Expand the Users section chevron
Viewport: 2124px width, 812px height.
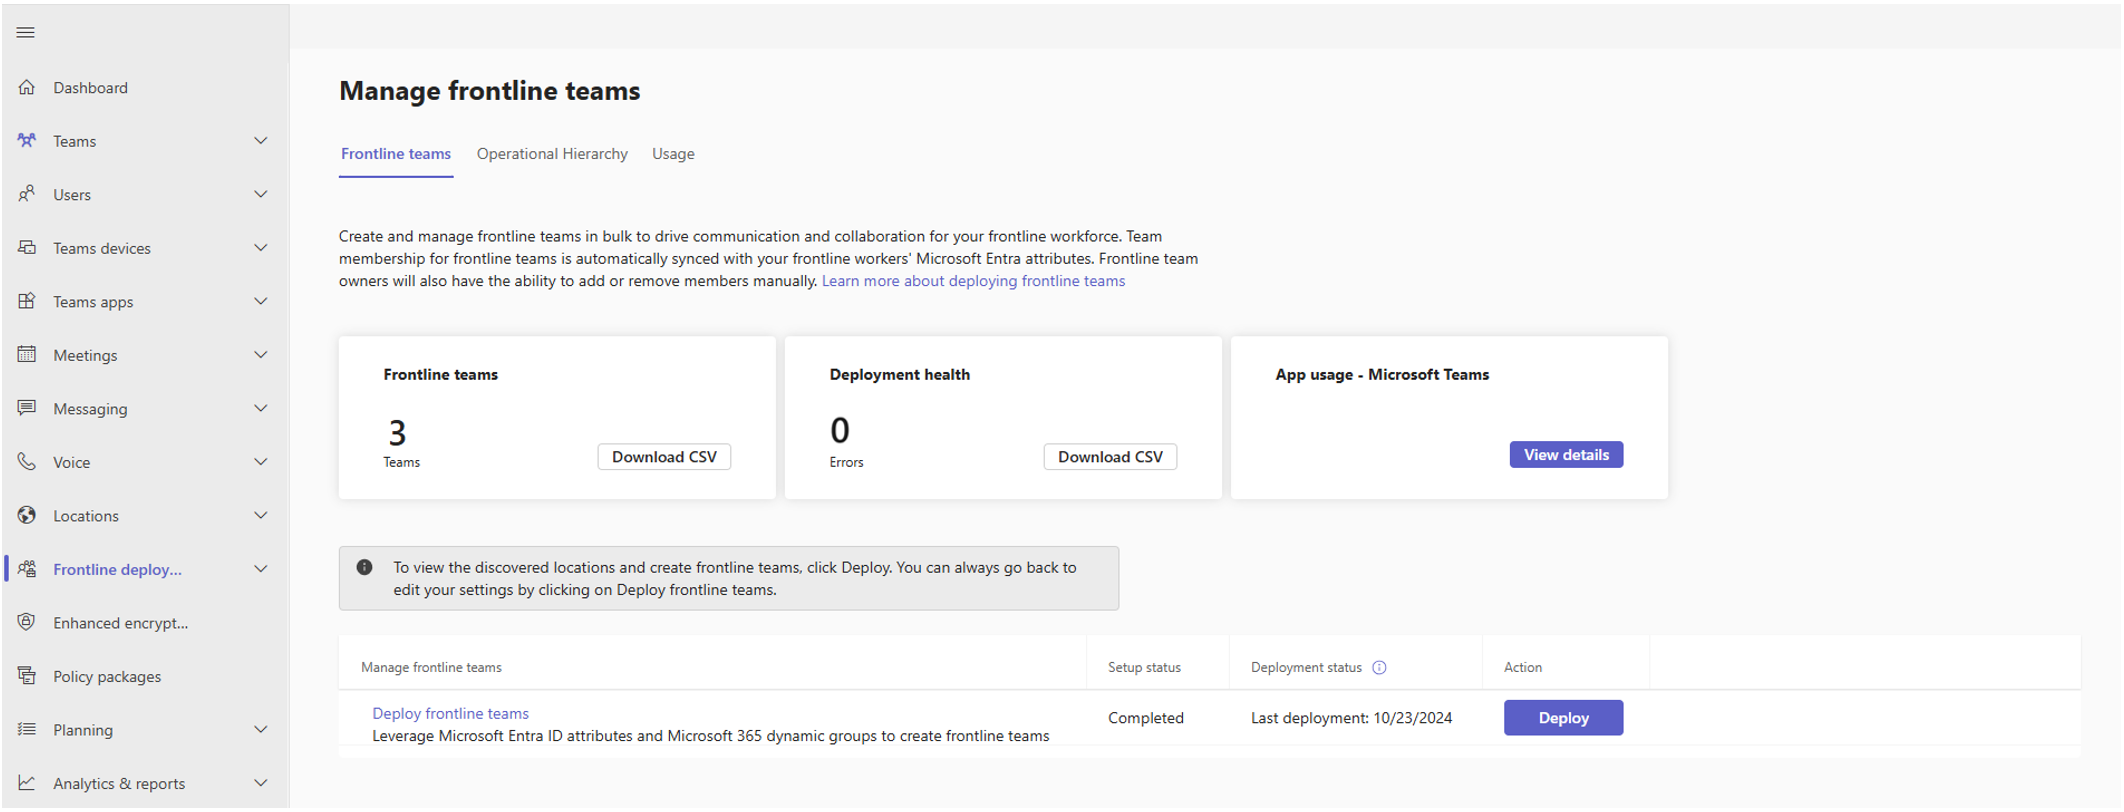point(261,195)
